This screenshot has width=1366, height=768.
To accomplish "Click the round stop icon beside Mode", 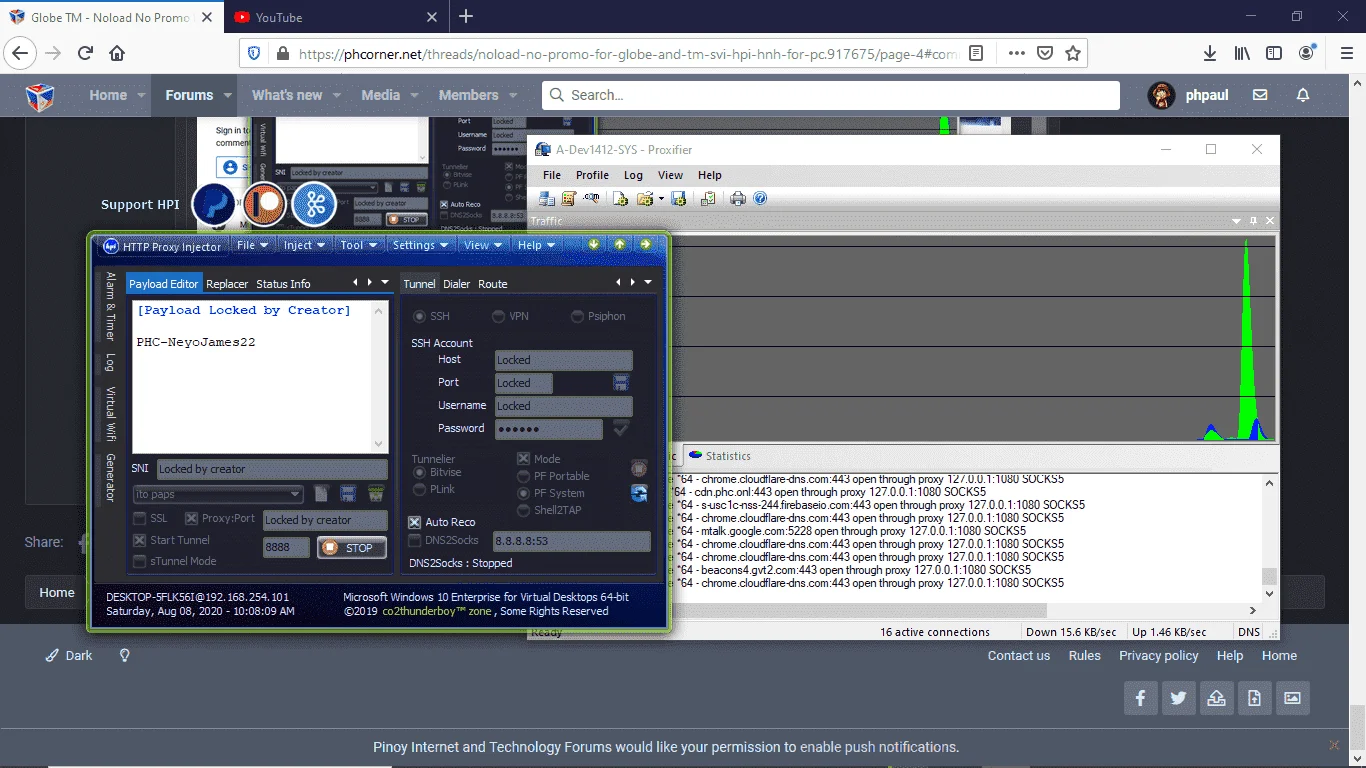I will 639,467.
